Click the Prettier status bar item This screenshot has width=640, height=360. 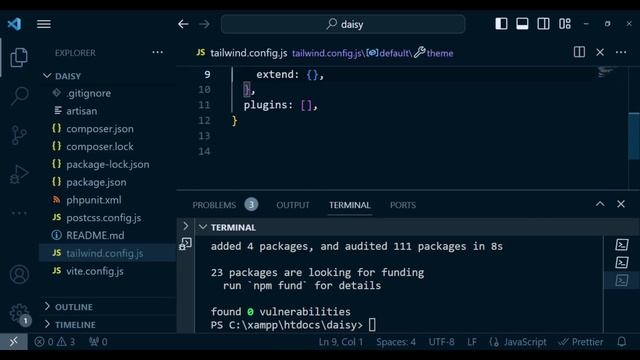pyautogui.click(x=580, y=342)
